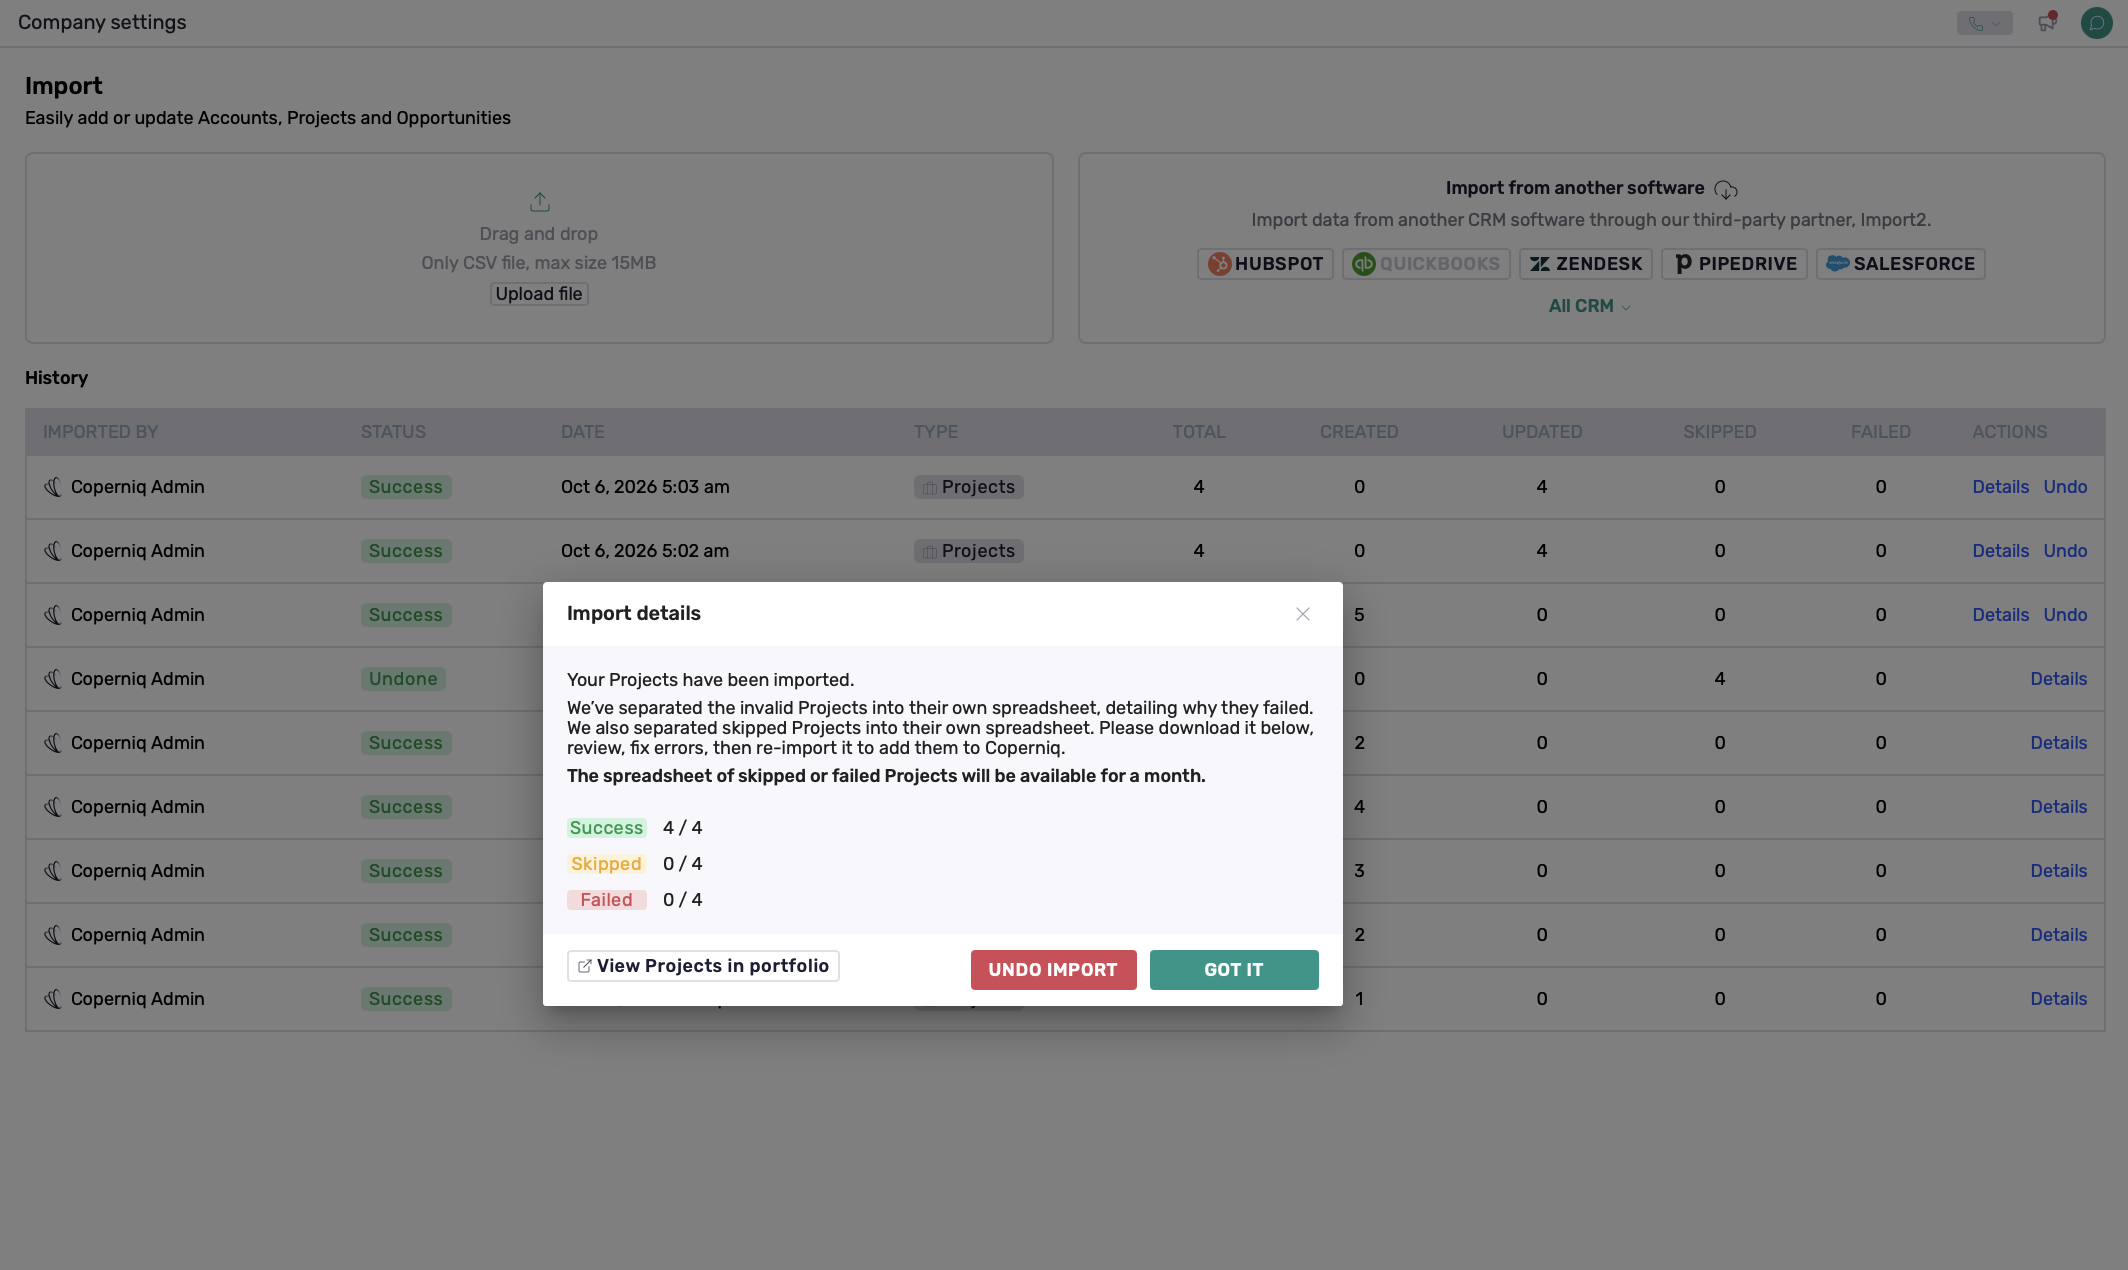Click the Undone status badge
The height and width of the screenshot is (1270, 2128).
403,679
